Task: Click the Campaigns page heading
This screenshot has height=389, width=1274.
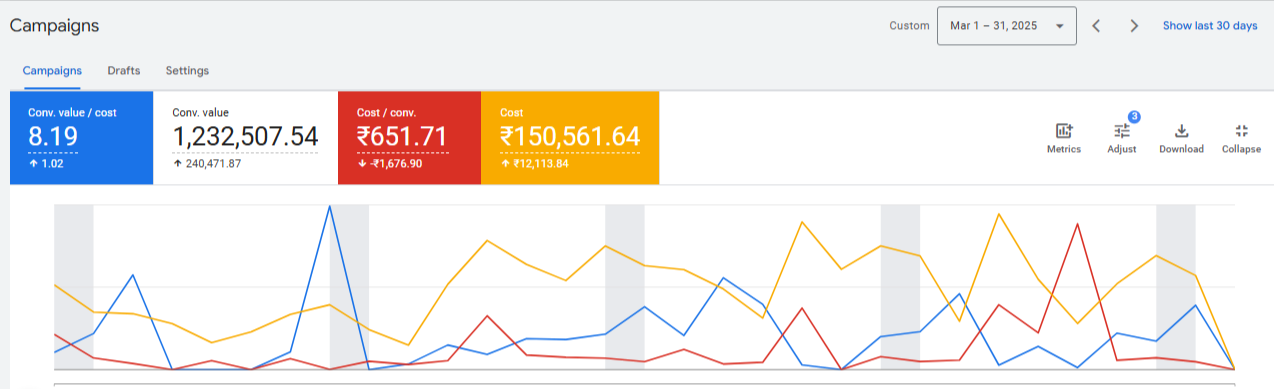Action: tap(54, 26)
